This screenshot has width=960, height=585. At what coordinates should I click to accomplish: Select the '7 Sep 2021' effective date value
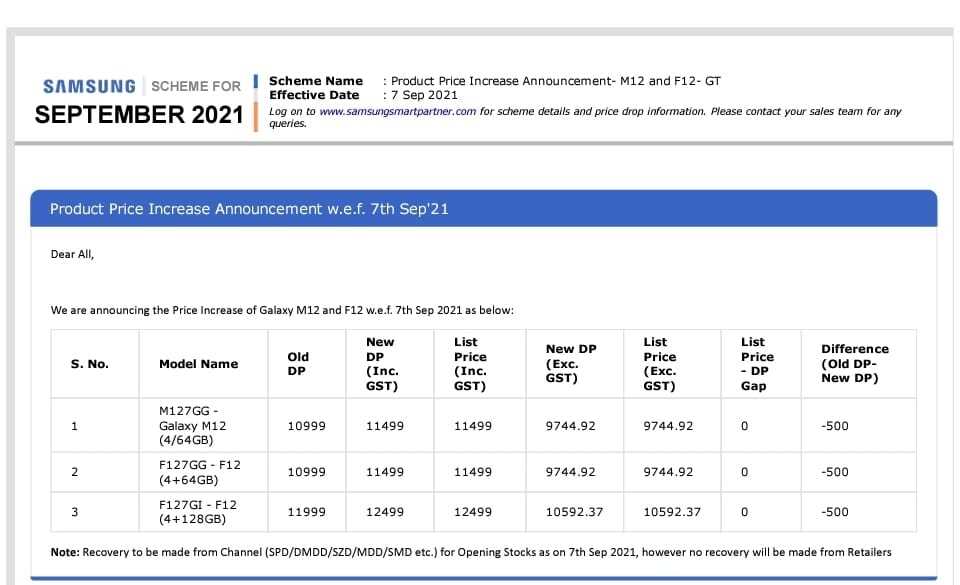pos(424,95)
